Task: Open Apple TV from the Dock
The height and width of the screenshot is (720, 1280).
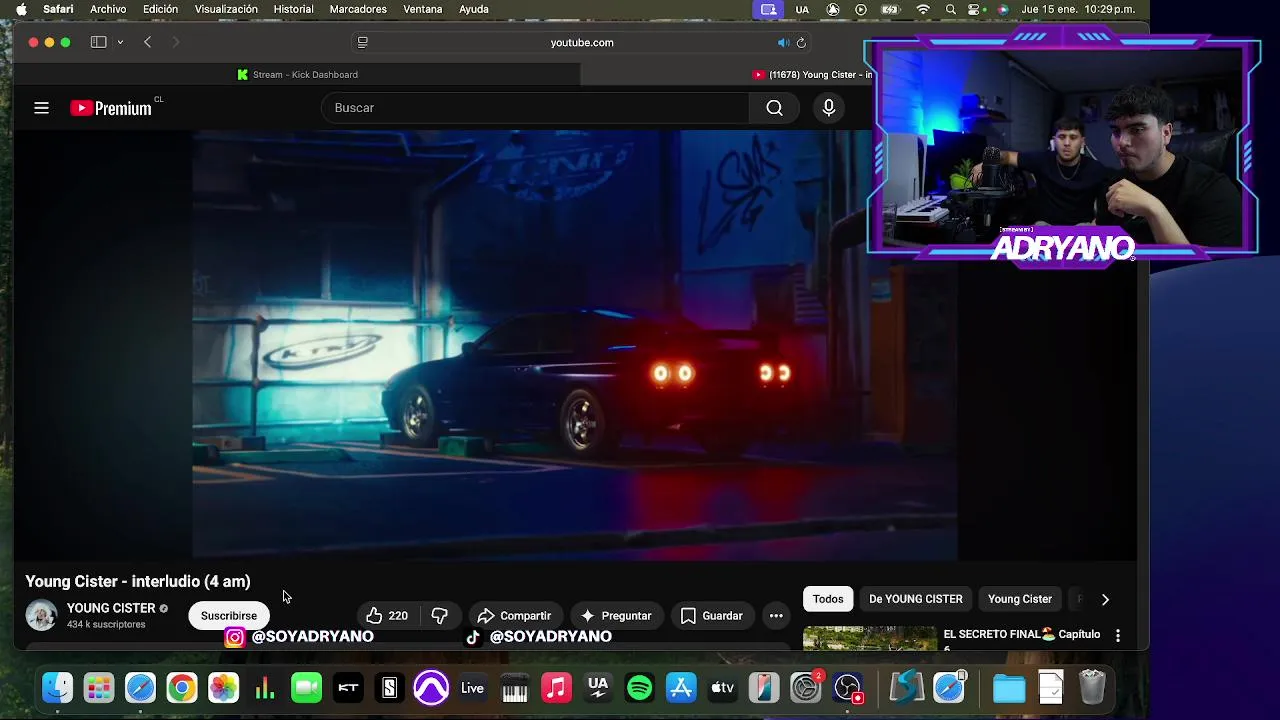Action: [722, 688]
